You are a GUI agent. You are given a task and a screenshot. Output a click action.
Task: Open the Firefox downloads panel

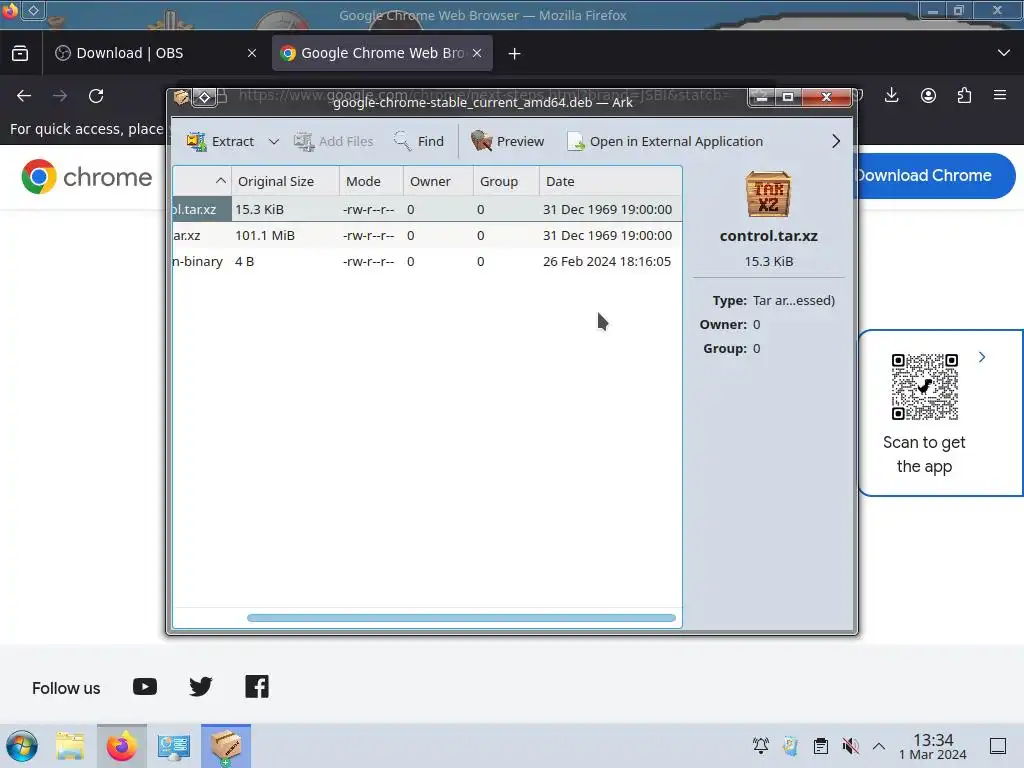(x=891, y=96)
